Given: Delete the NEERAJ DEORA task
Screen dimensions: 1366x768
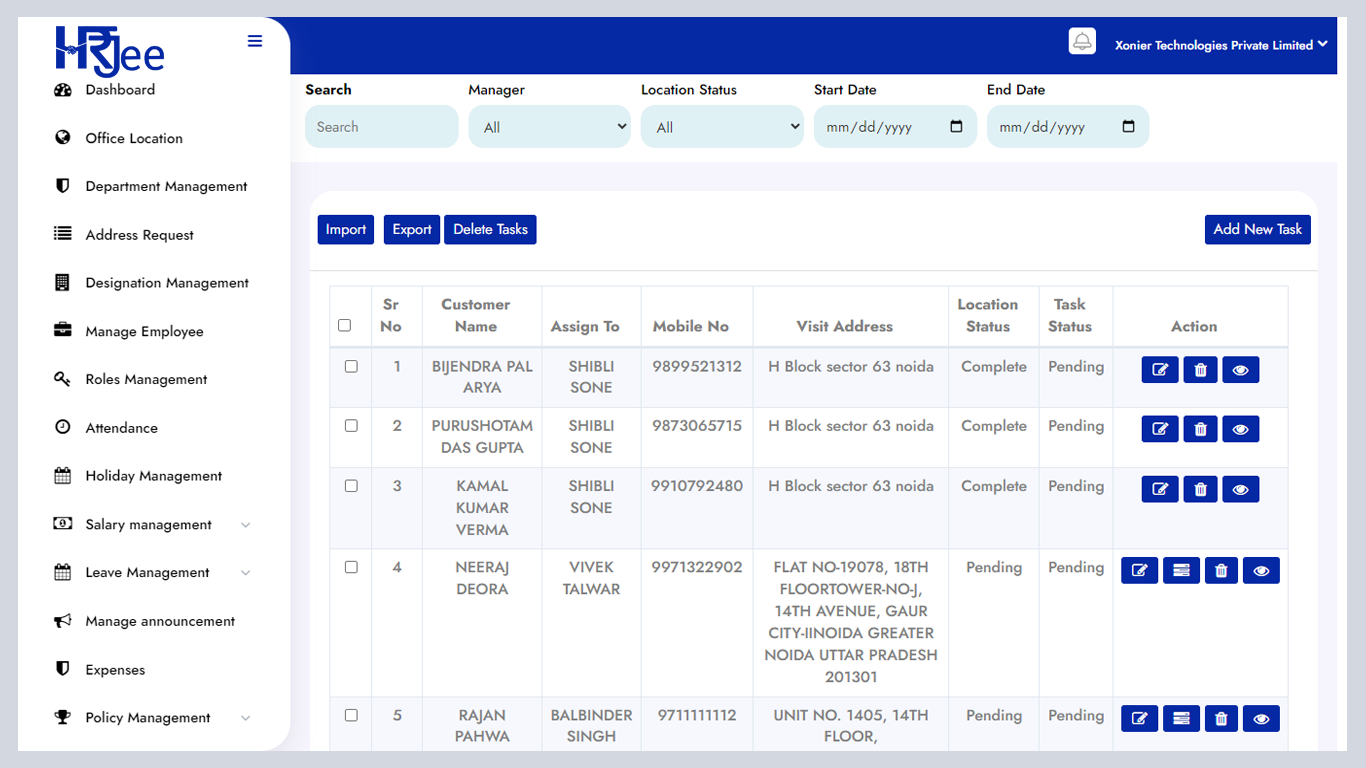Looking at the screenshot, I should tap(1221, 571).
